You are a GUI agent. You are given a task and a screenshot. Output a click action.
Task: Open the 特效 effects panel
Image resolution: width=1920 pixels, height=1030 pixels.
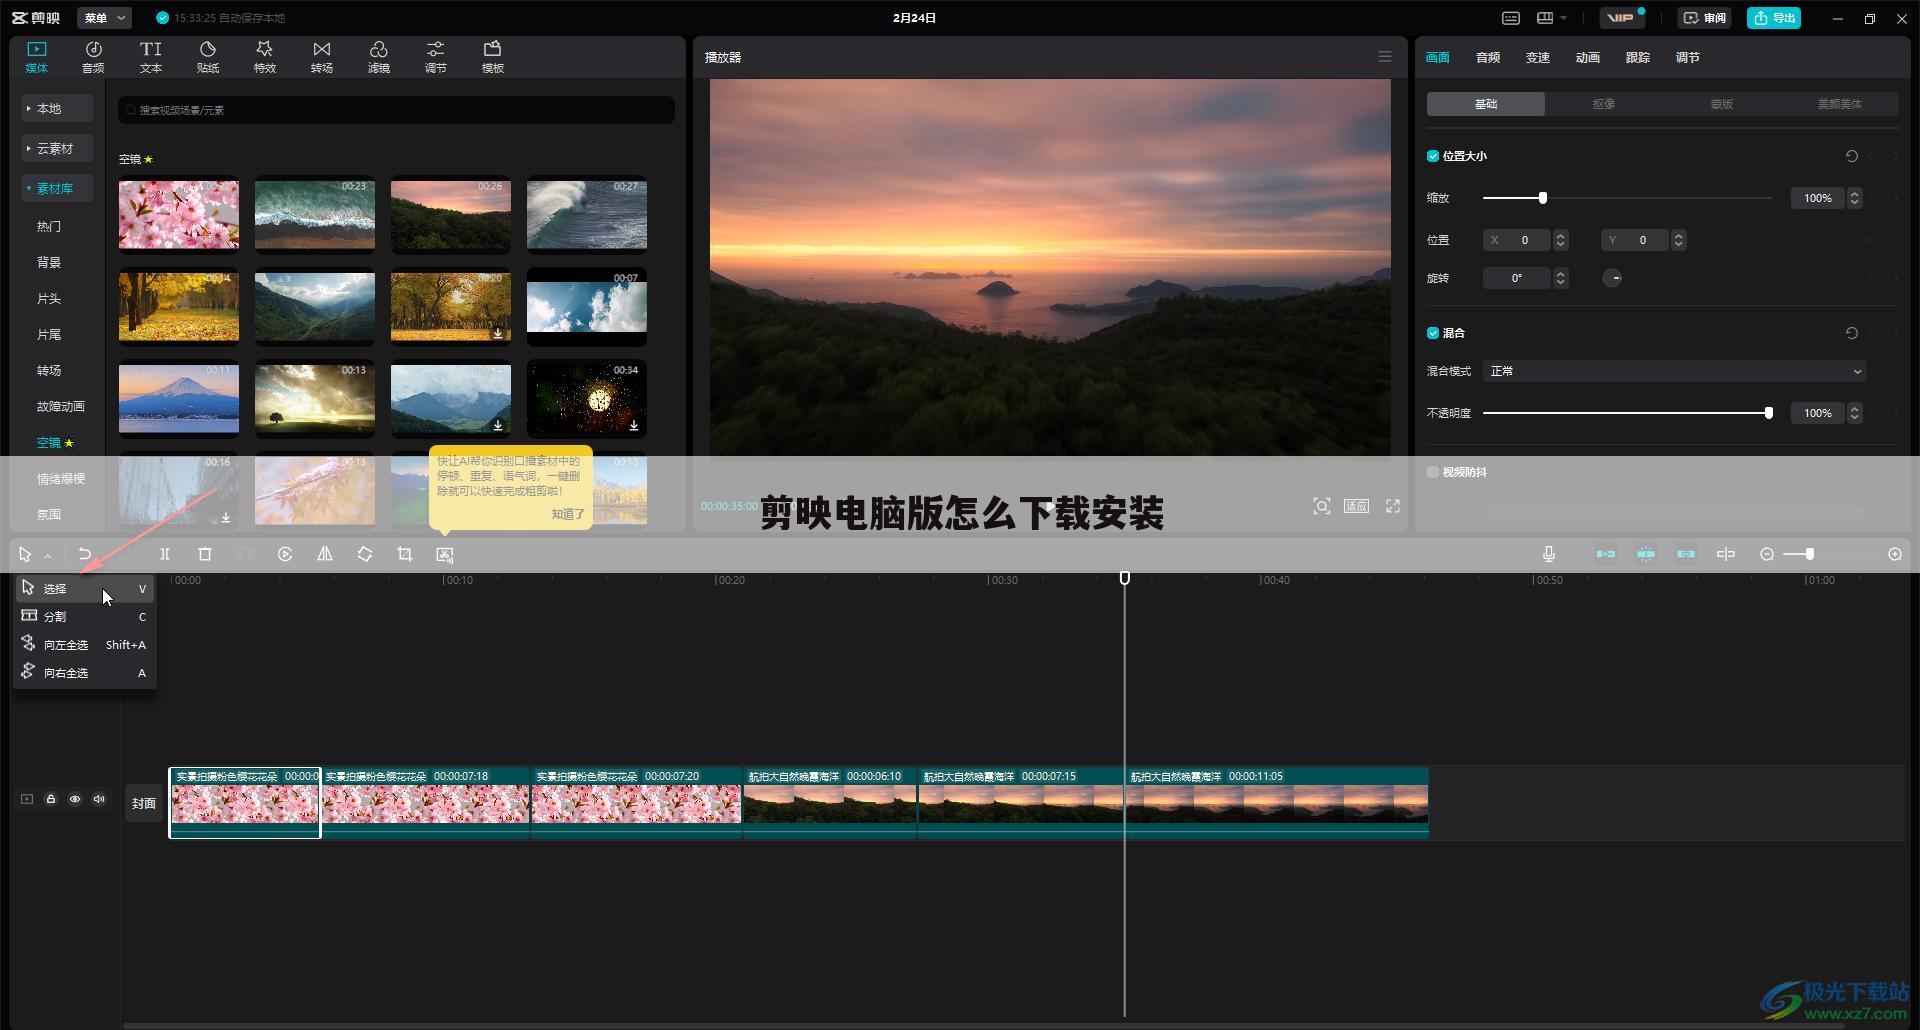265,57
